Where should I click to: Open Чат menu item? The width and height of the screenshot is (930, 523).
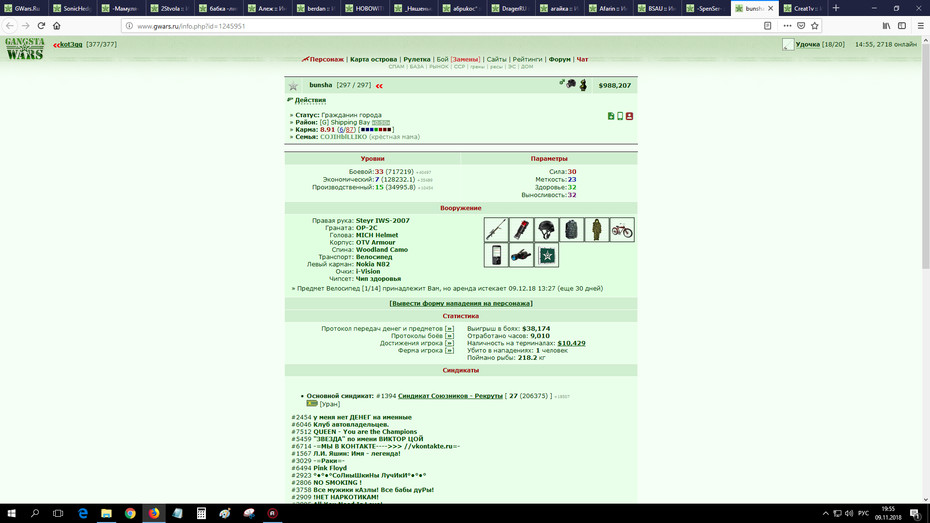coord(582,59)
